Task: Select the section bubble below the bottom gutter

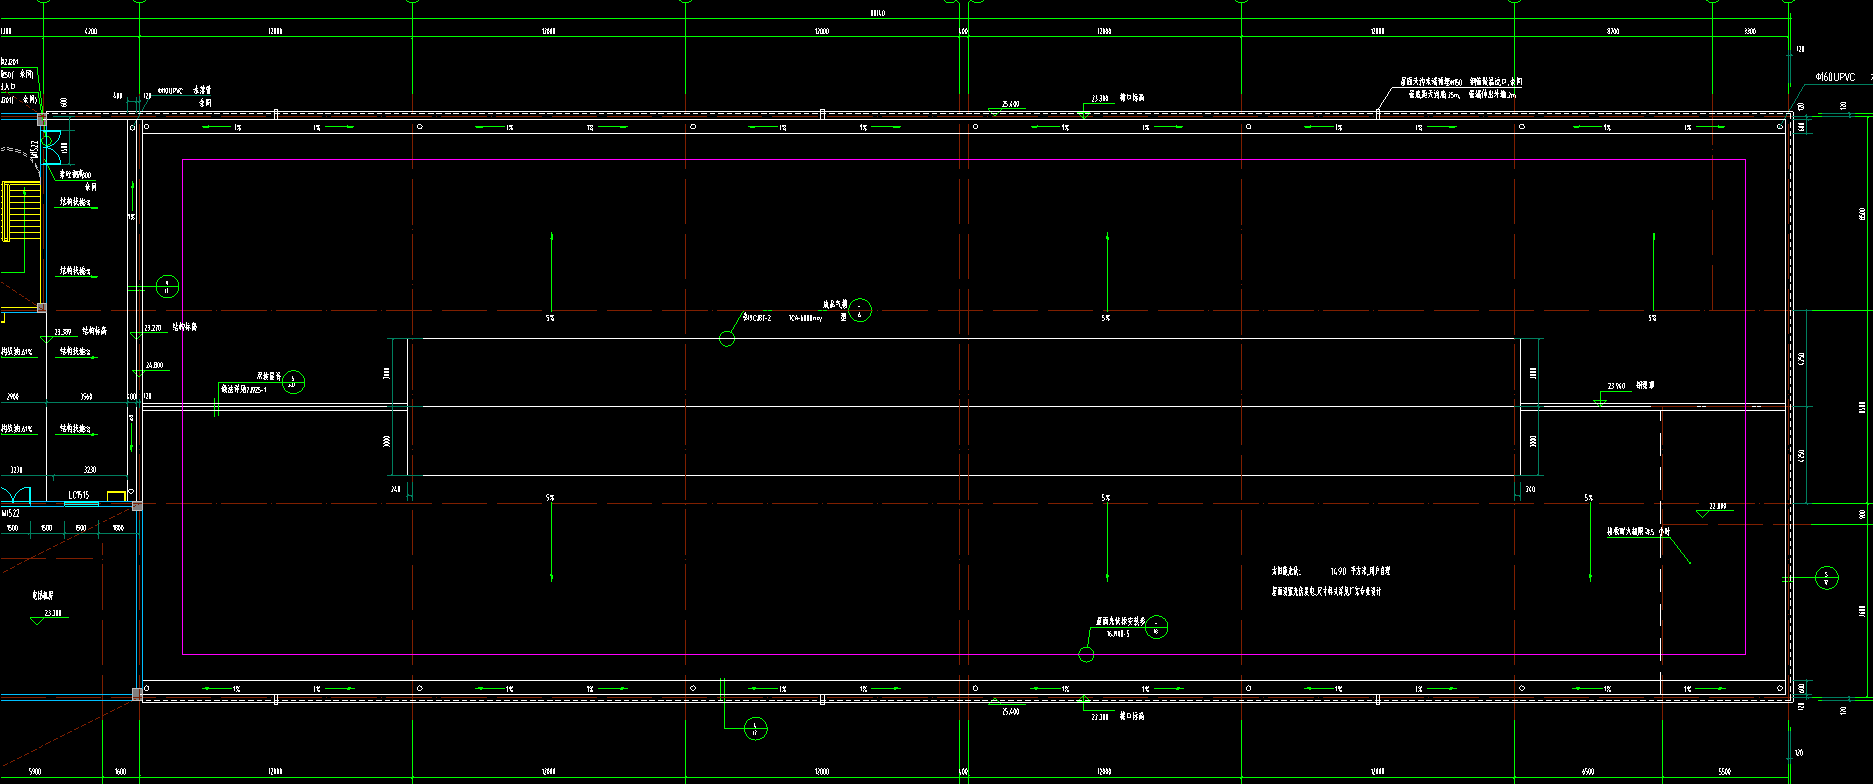Action: coord(756,729)
